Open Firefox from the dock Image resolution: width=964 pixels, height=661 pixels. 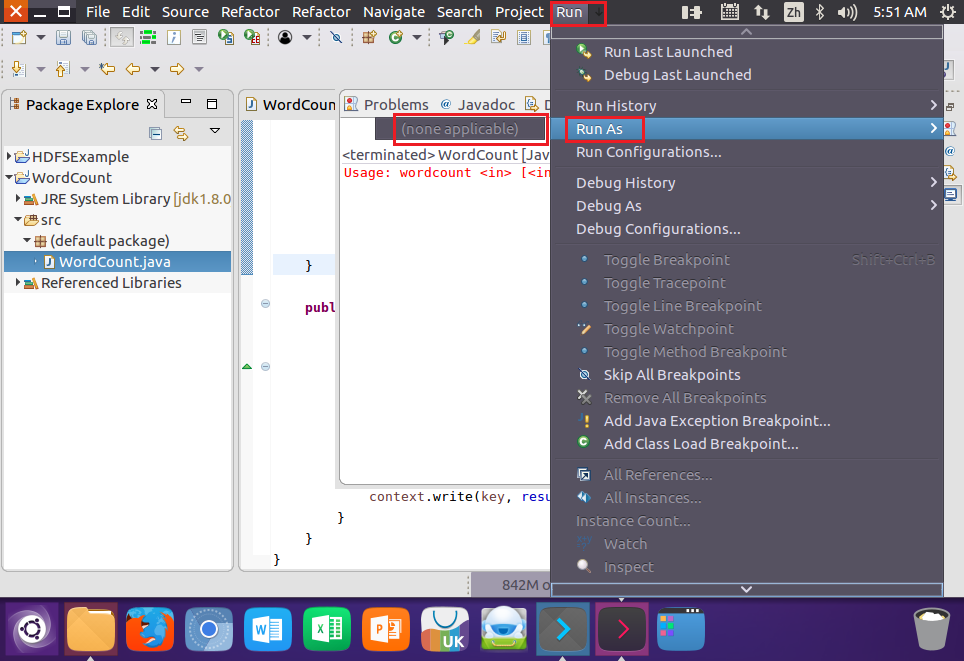[149, 628]
